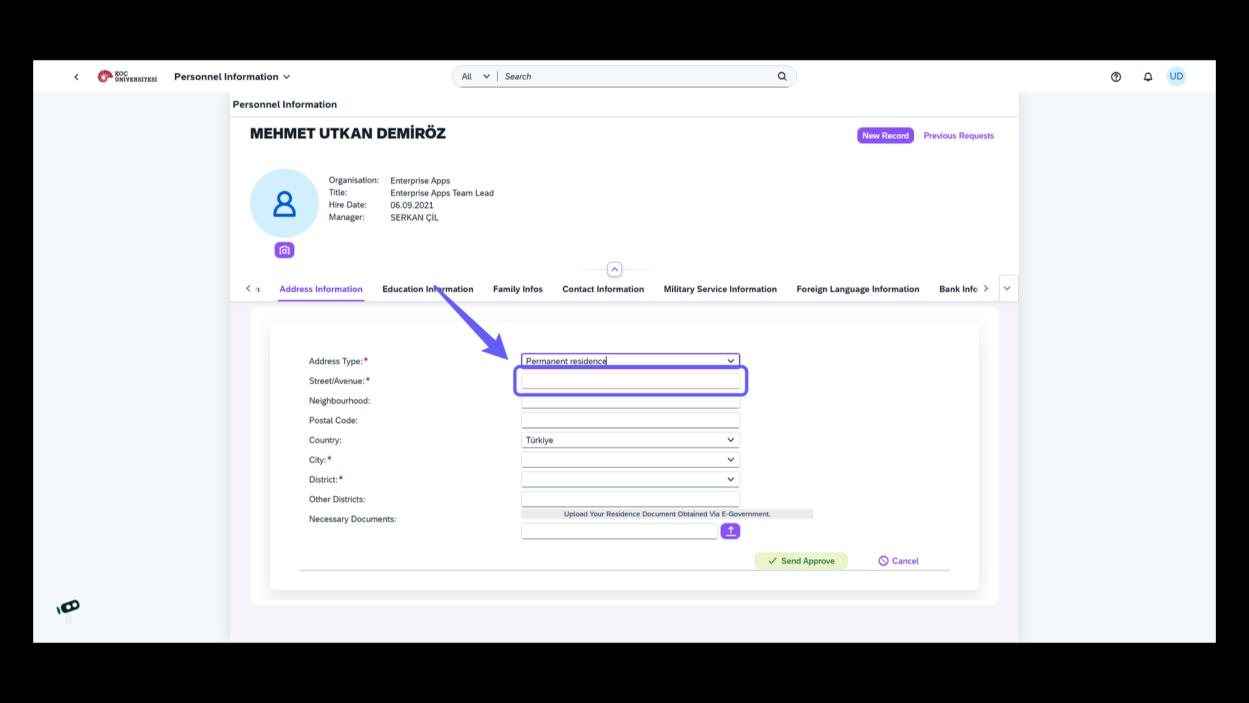Click the document file name field
Viewport: 1249px width, 703px height.
click(619, 531)
